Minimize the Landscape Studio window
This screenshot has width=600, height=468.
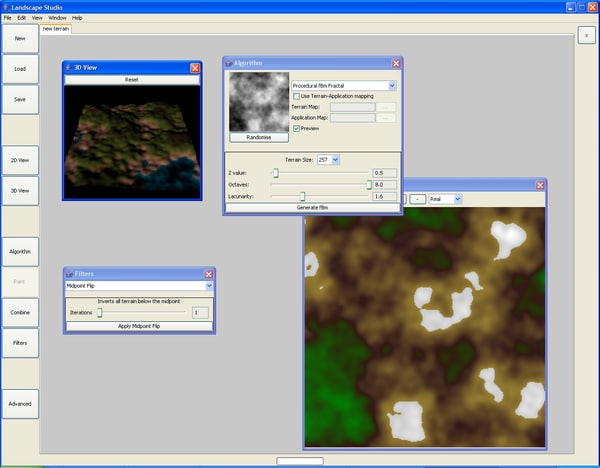pos(571,7)
